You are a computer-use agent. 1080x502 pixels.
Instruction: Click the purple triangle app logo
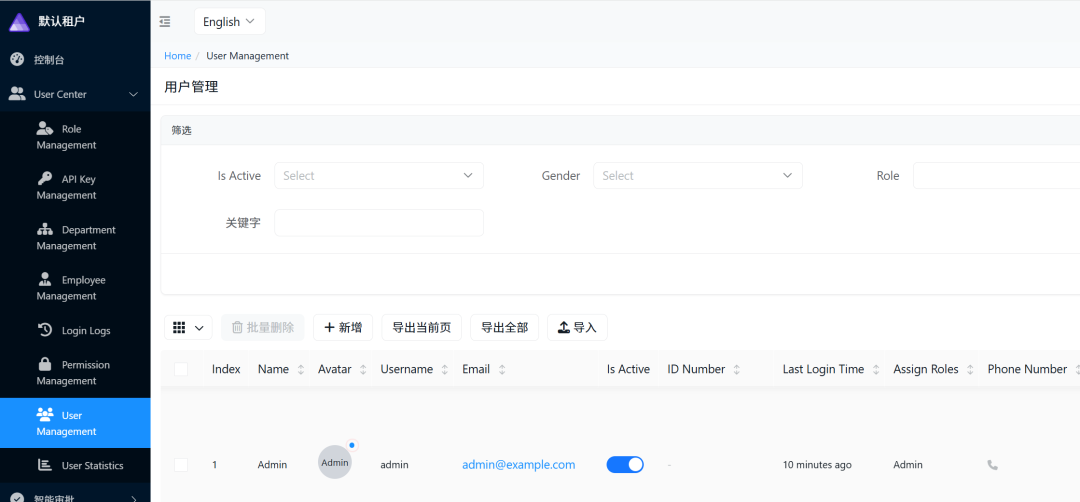click(x=19, y=21)
